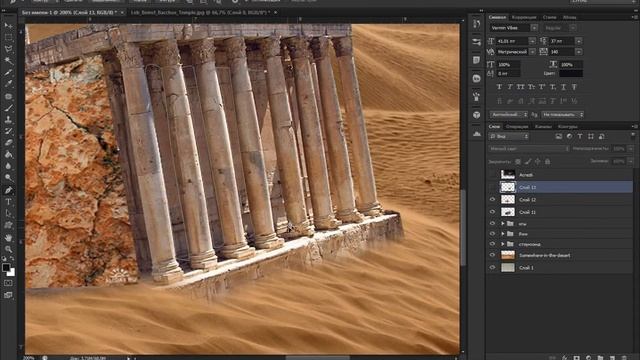Open the anti-aliasing method dropdown

click(x=562, y=115)
